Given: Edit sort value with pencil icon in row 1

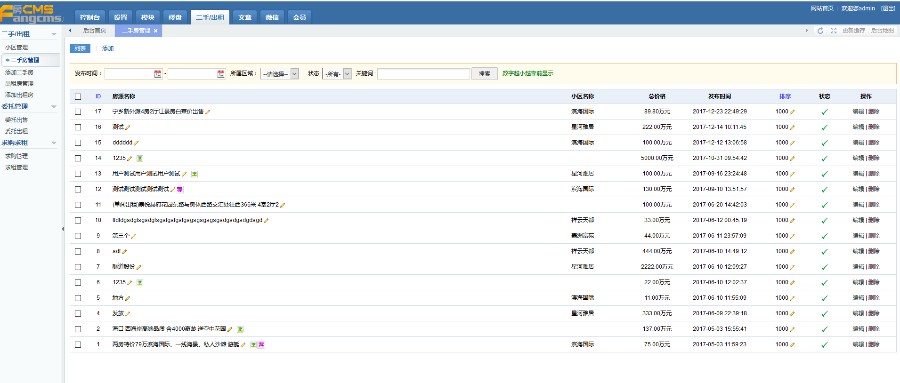Looking at the screenshot, I should pos(792,345).
